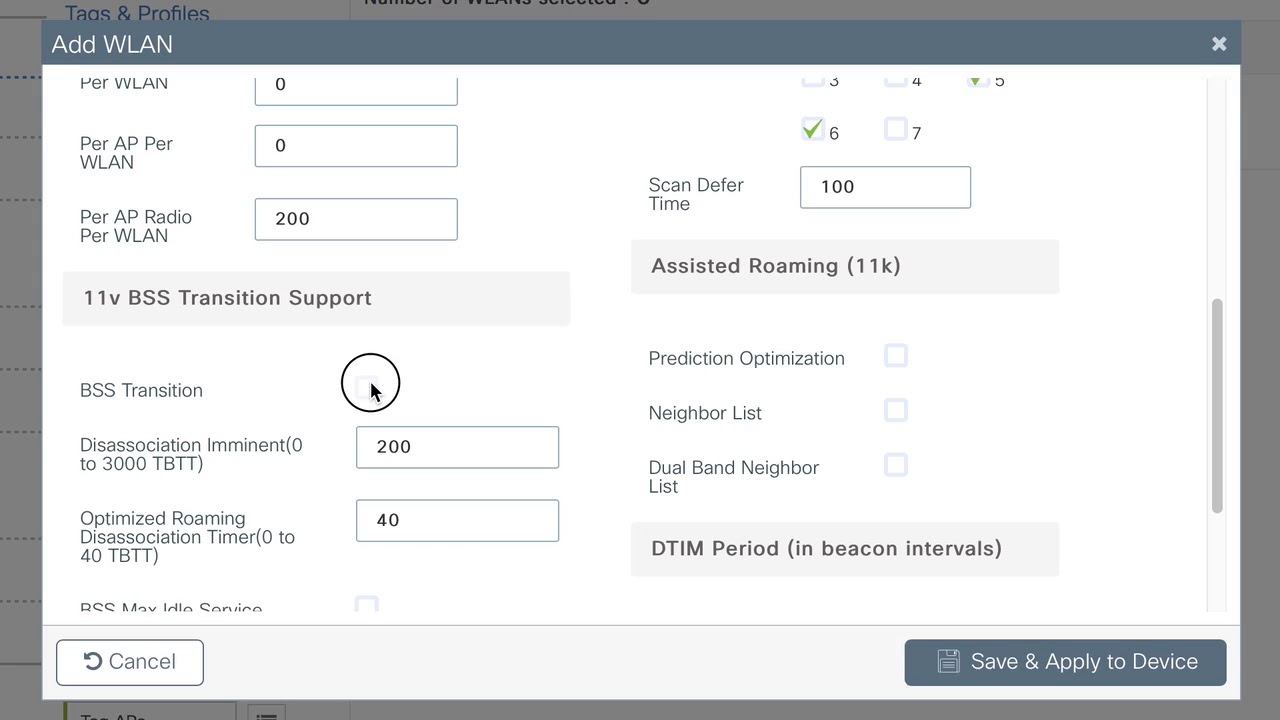1280x720 pixels.
Task: Click the Cancel button
Action: pyautogui.click(x=130, y=662)
